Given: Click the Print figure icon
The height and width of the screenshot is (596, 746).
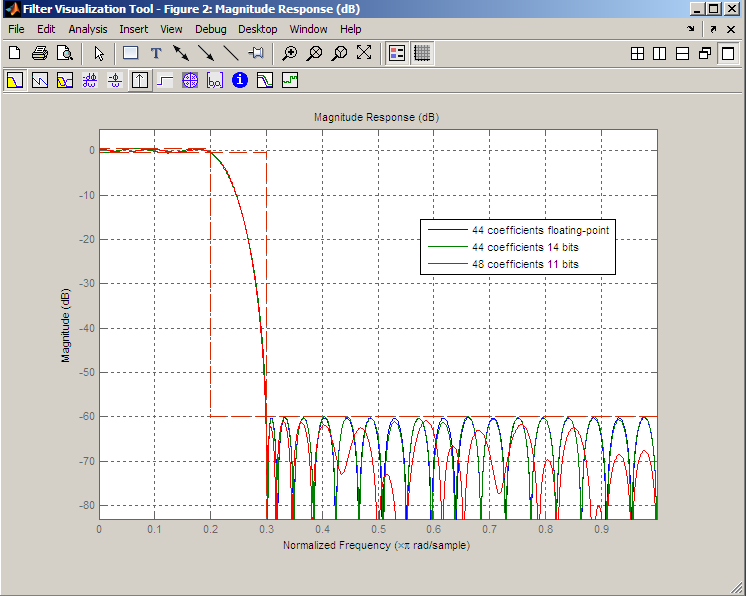Looking at the screenshot, I should click(40, 53).
